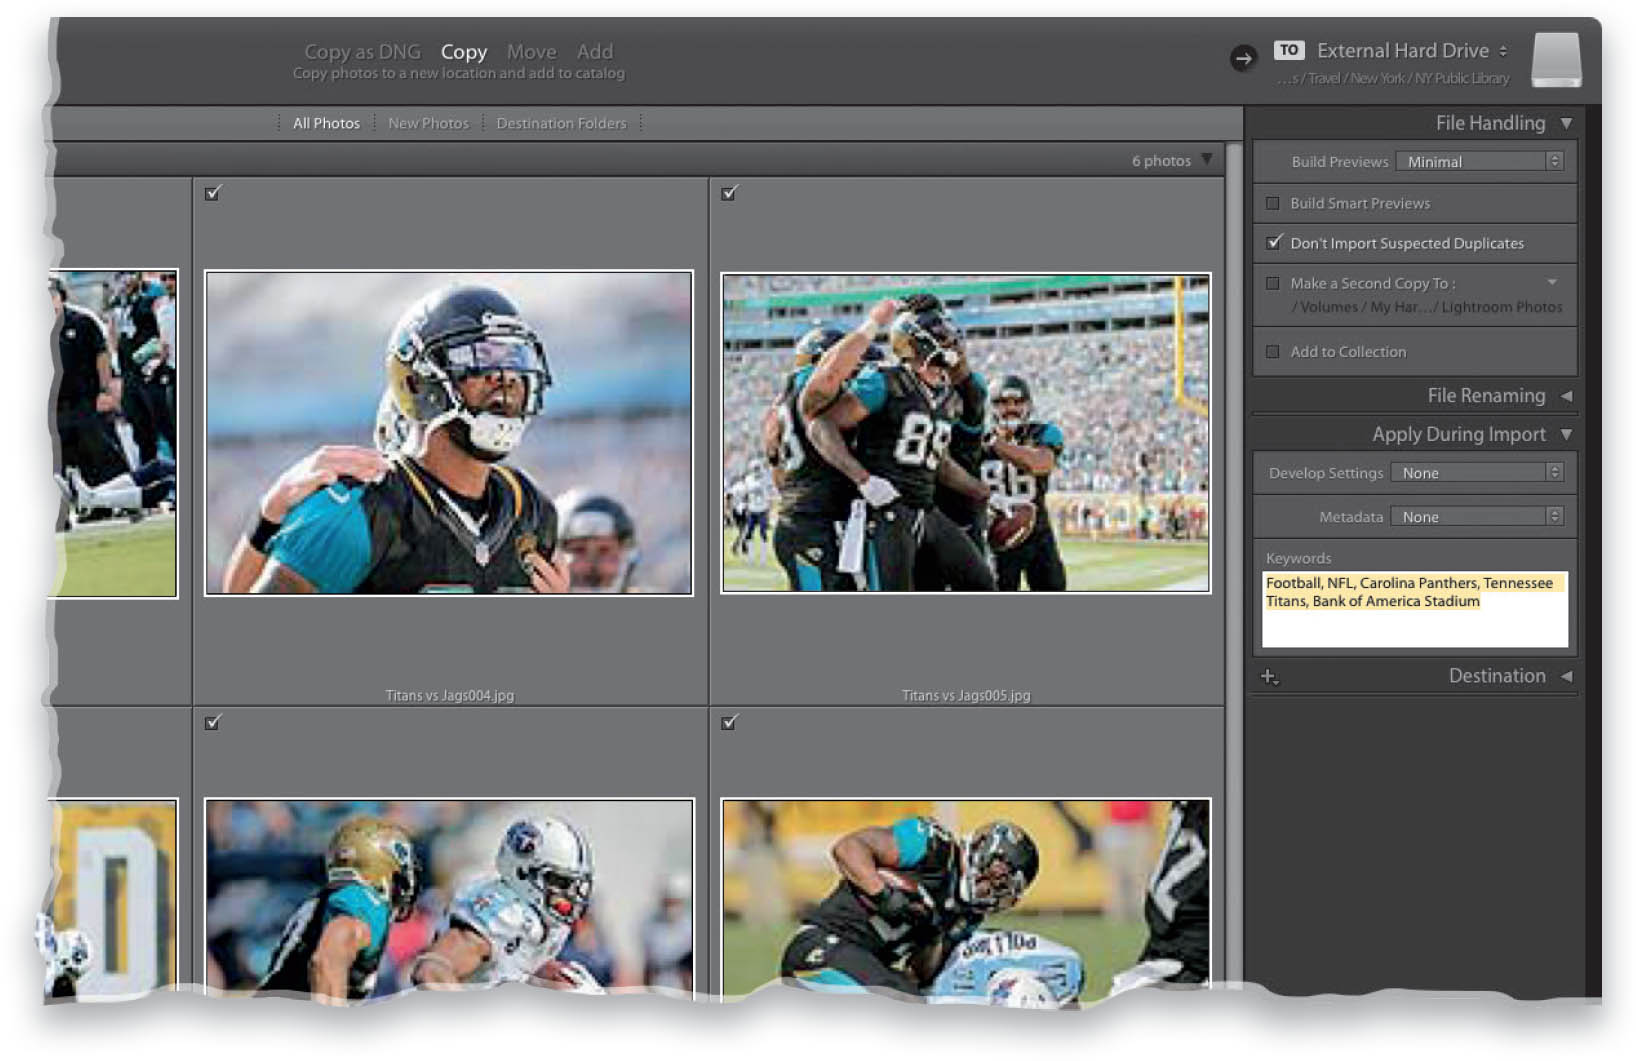Select the celebrating players number 89 thumbnail

[x=966, y=433]
